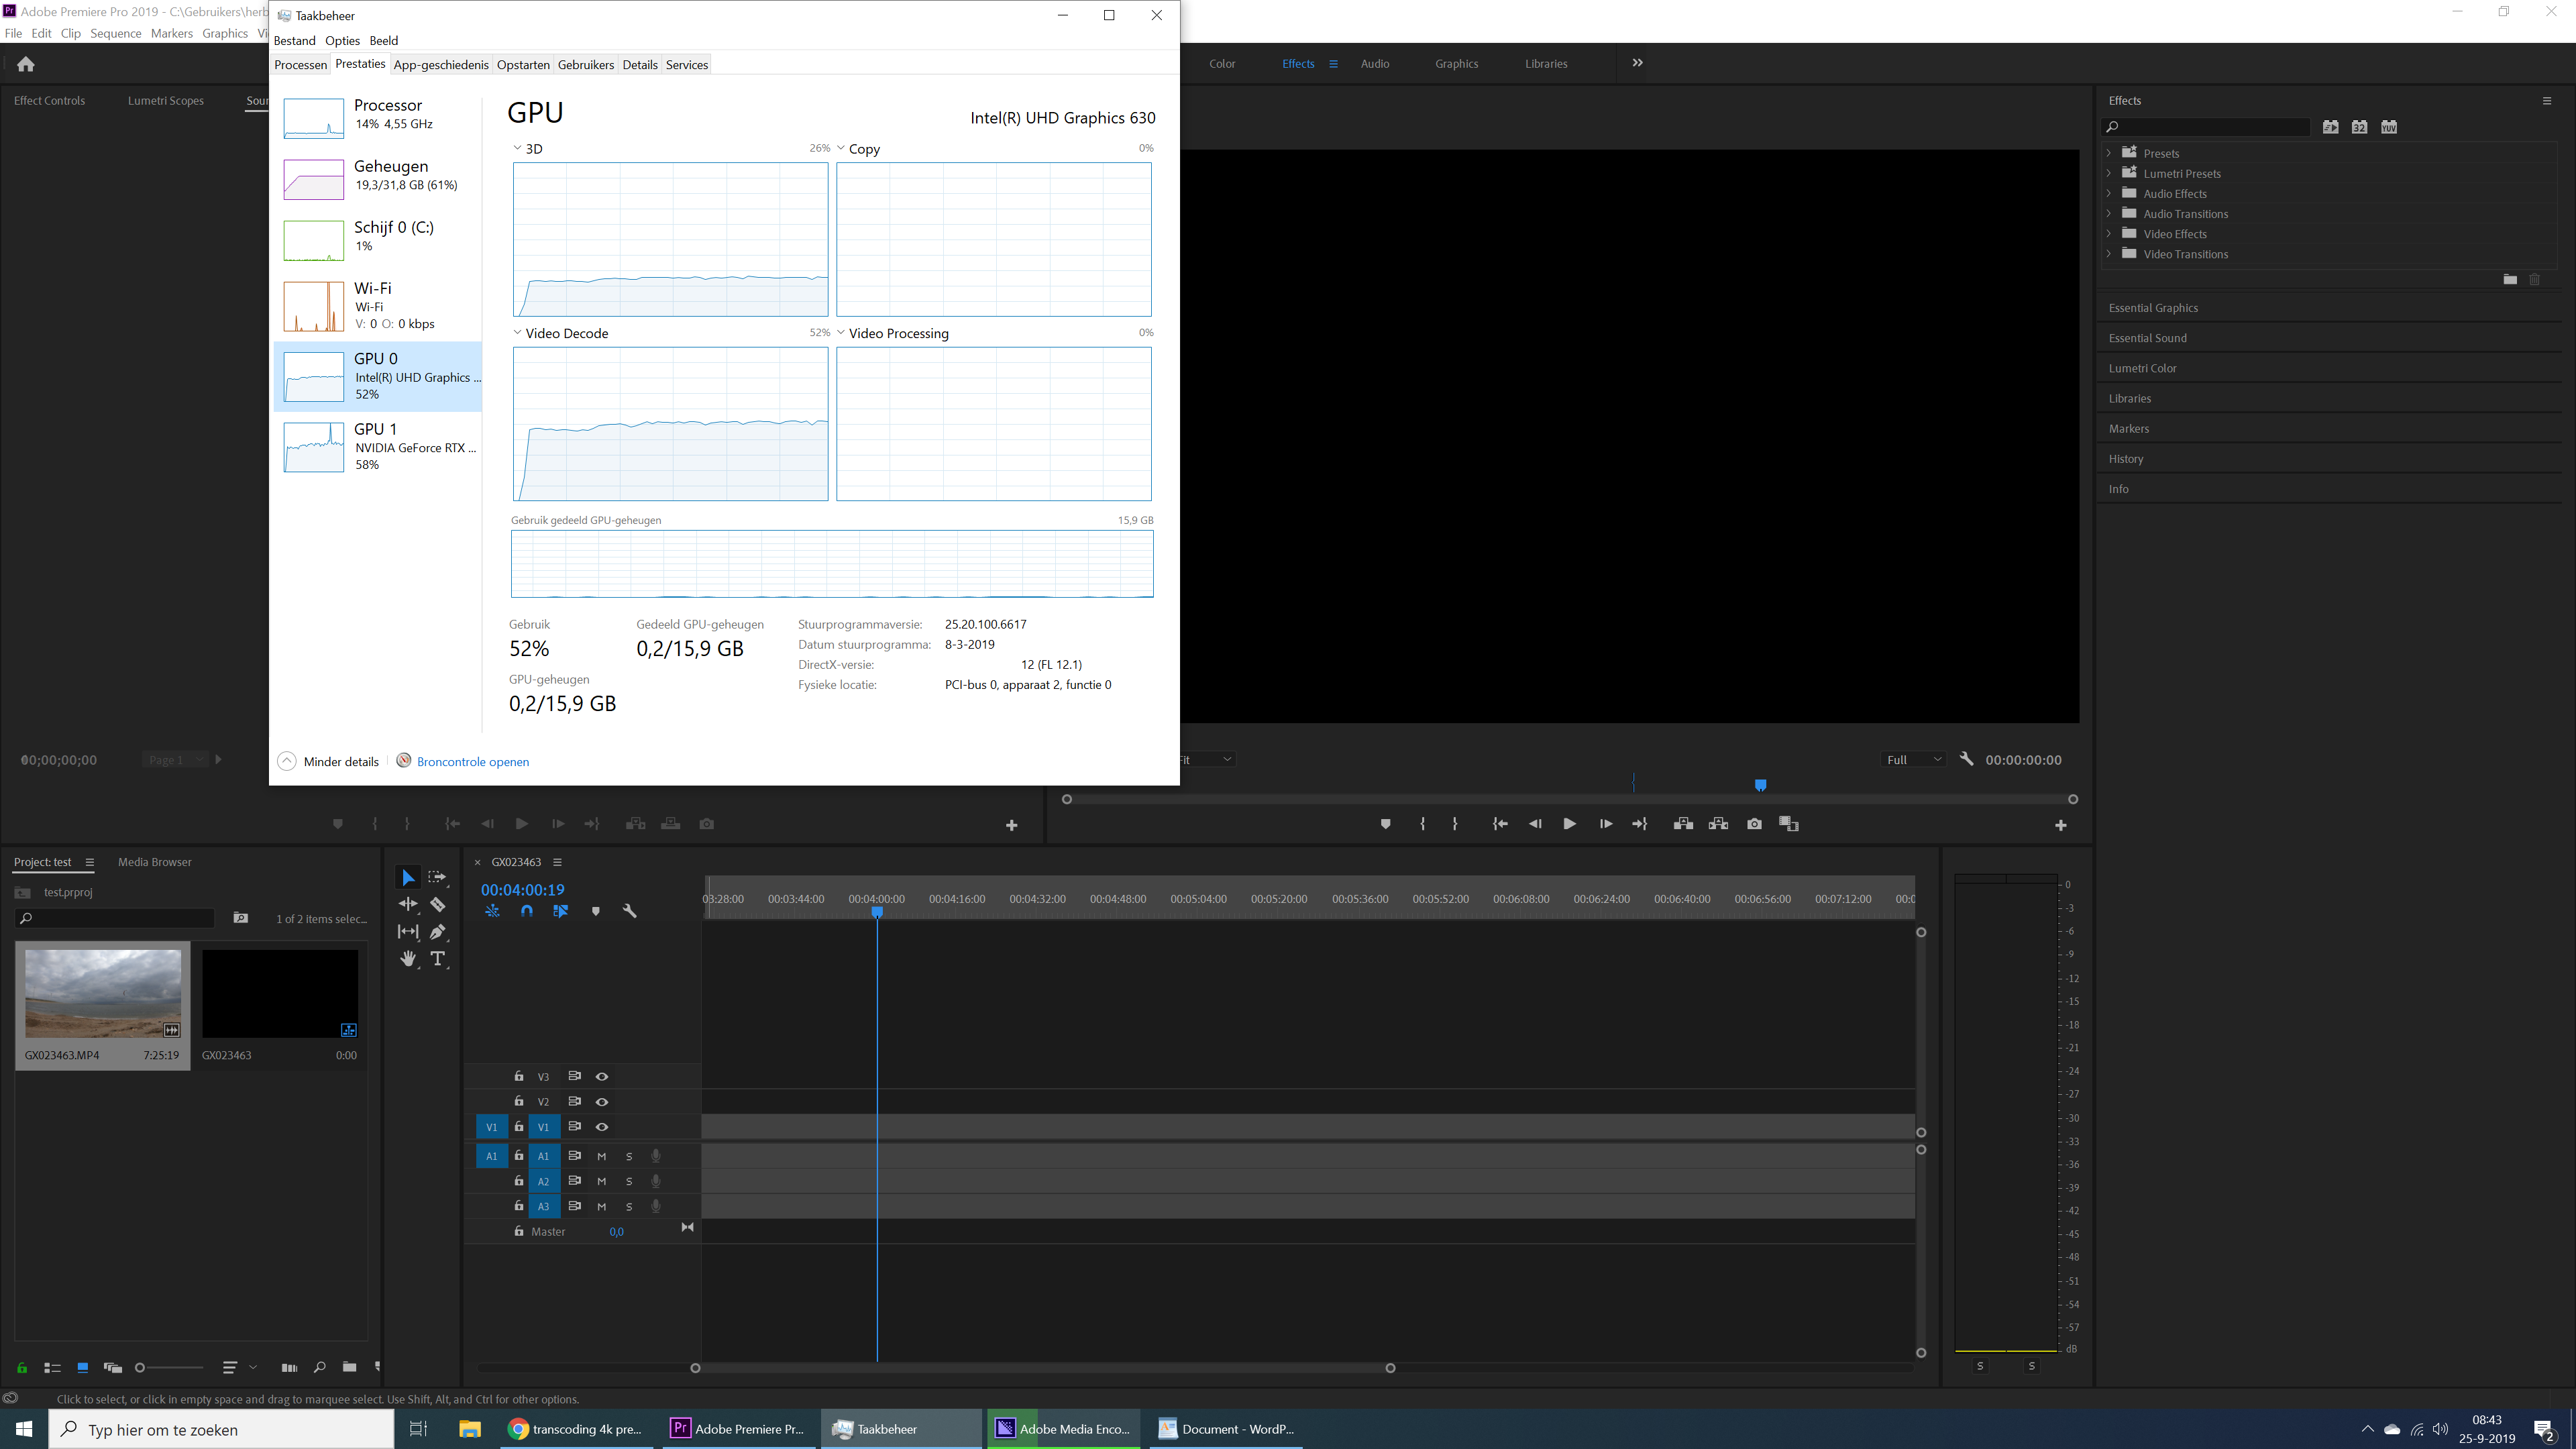Viewport: 2576px width, 1449px height.
Task: Select the Type tool
Action: [x=438, y=958]
